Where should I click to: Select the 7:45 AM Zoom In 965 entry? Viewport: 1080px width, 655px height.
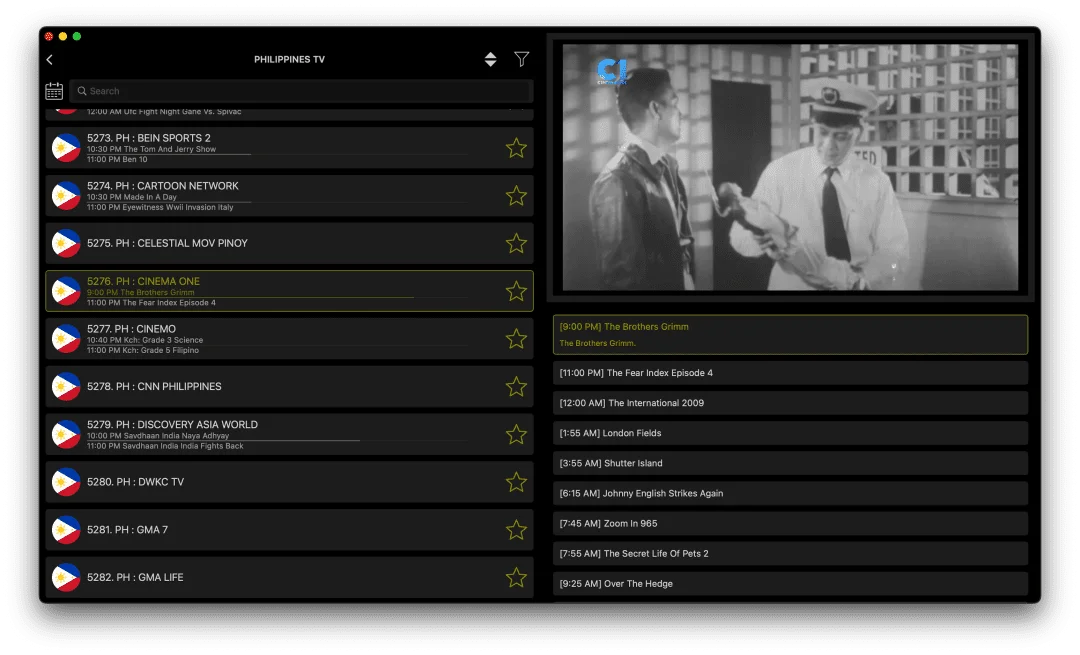click(790, 523)
